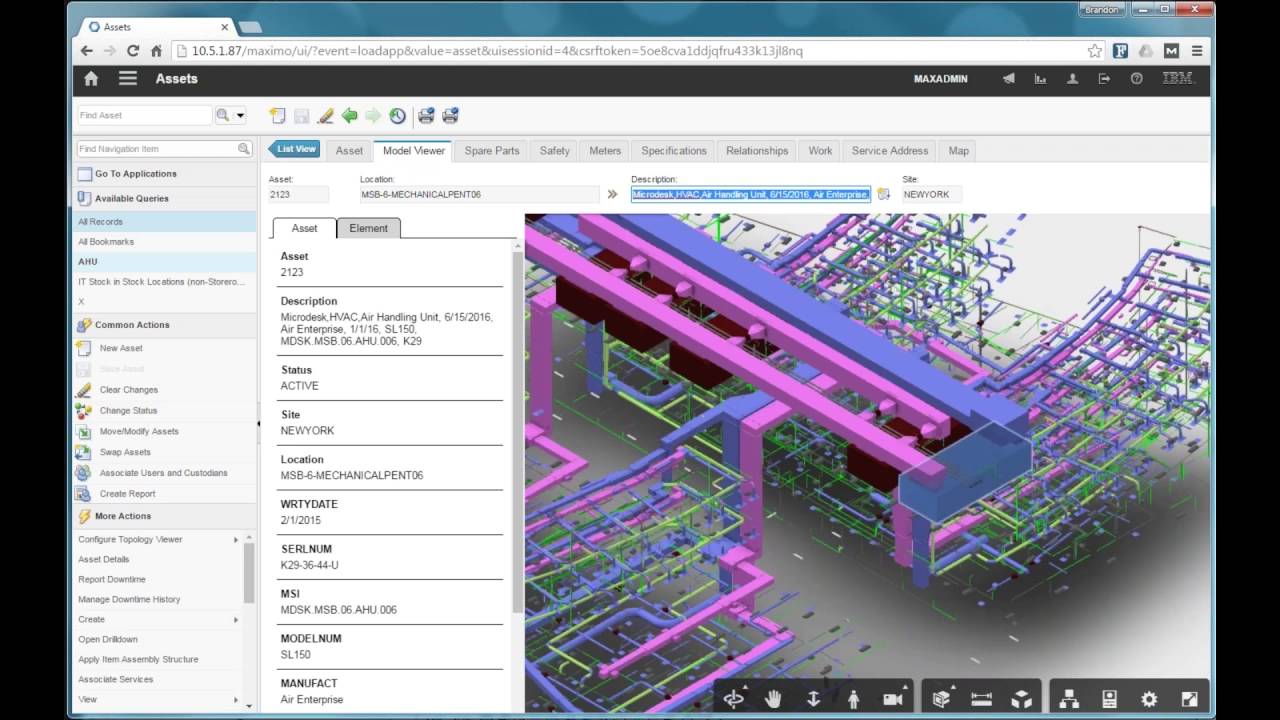This screenshot has width=1280, height=720.
Task: Click the asset details panel scrollbar
Action: point(517,430)
